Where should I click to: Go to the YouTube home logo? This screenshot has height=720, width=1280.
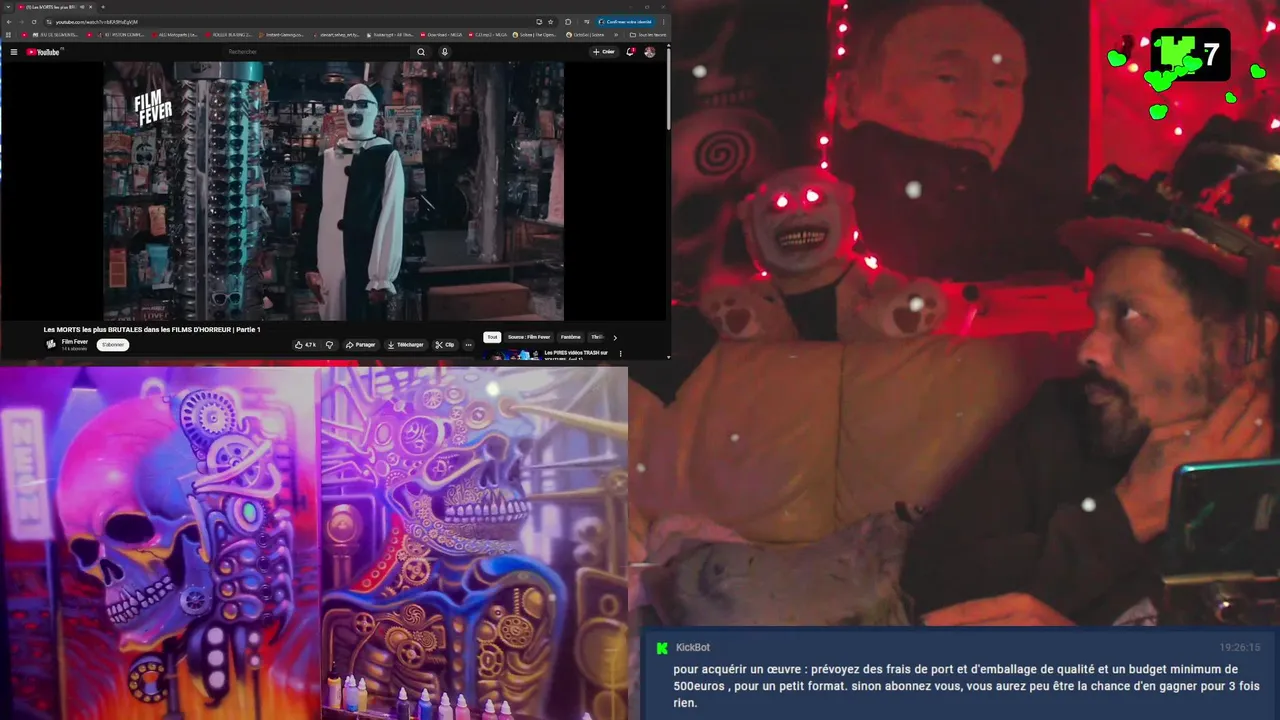pos(44,52)
